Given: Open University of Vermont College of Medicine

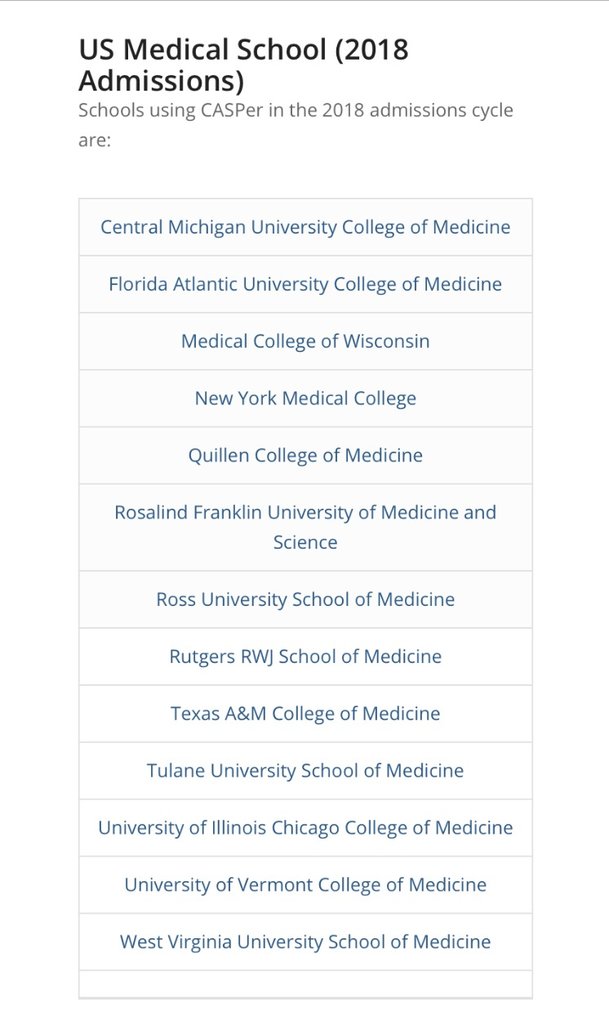Looking at the screenshot, I should coord(305,884).
